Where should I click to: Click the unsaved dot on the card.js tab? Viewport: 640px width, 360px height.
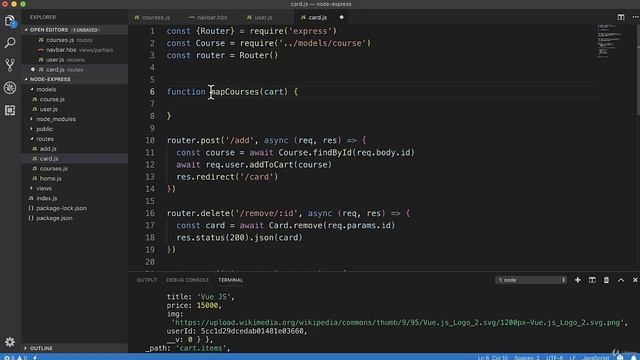pyautogui.click(x=342, y=18)
